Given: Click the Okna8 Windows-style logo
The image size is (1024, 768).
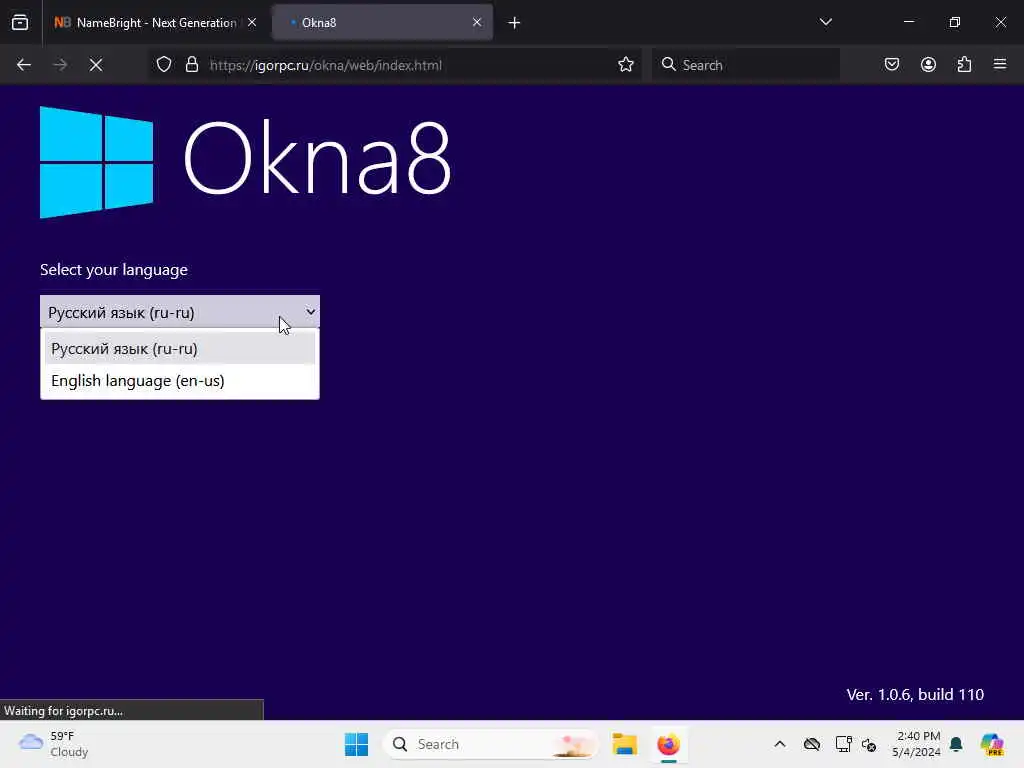Looking at the screenshot, I should tap(97, 162).
